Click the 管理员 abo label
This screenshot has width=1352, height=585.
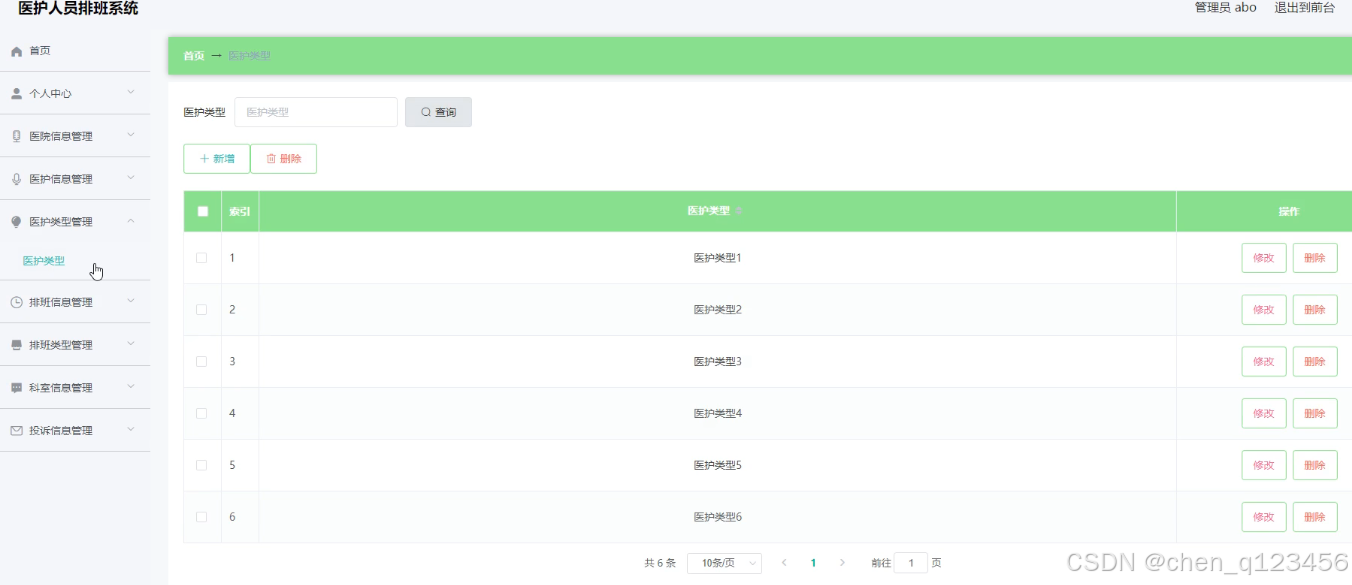pyautogui.click(x=1225, y=7)
